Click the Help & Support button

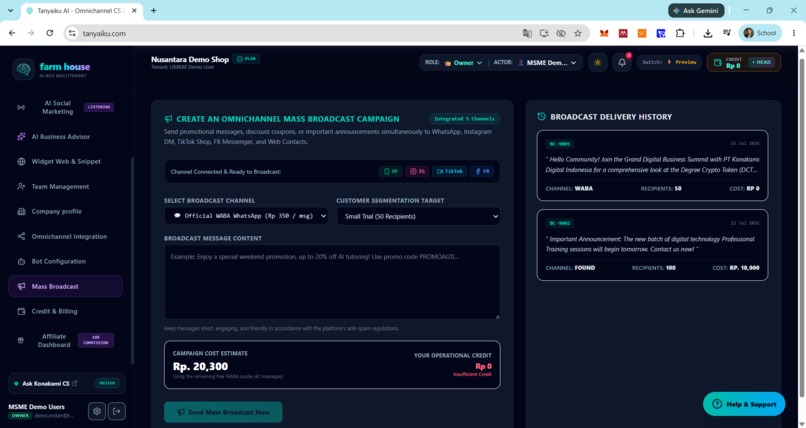click(744, 404)
